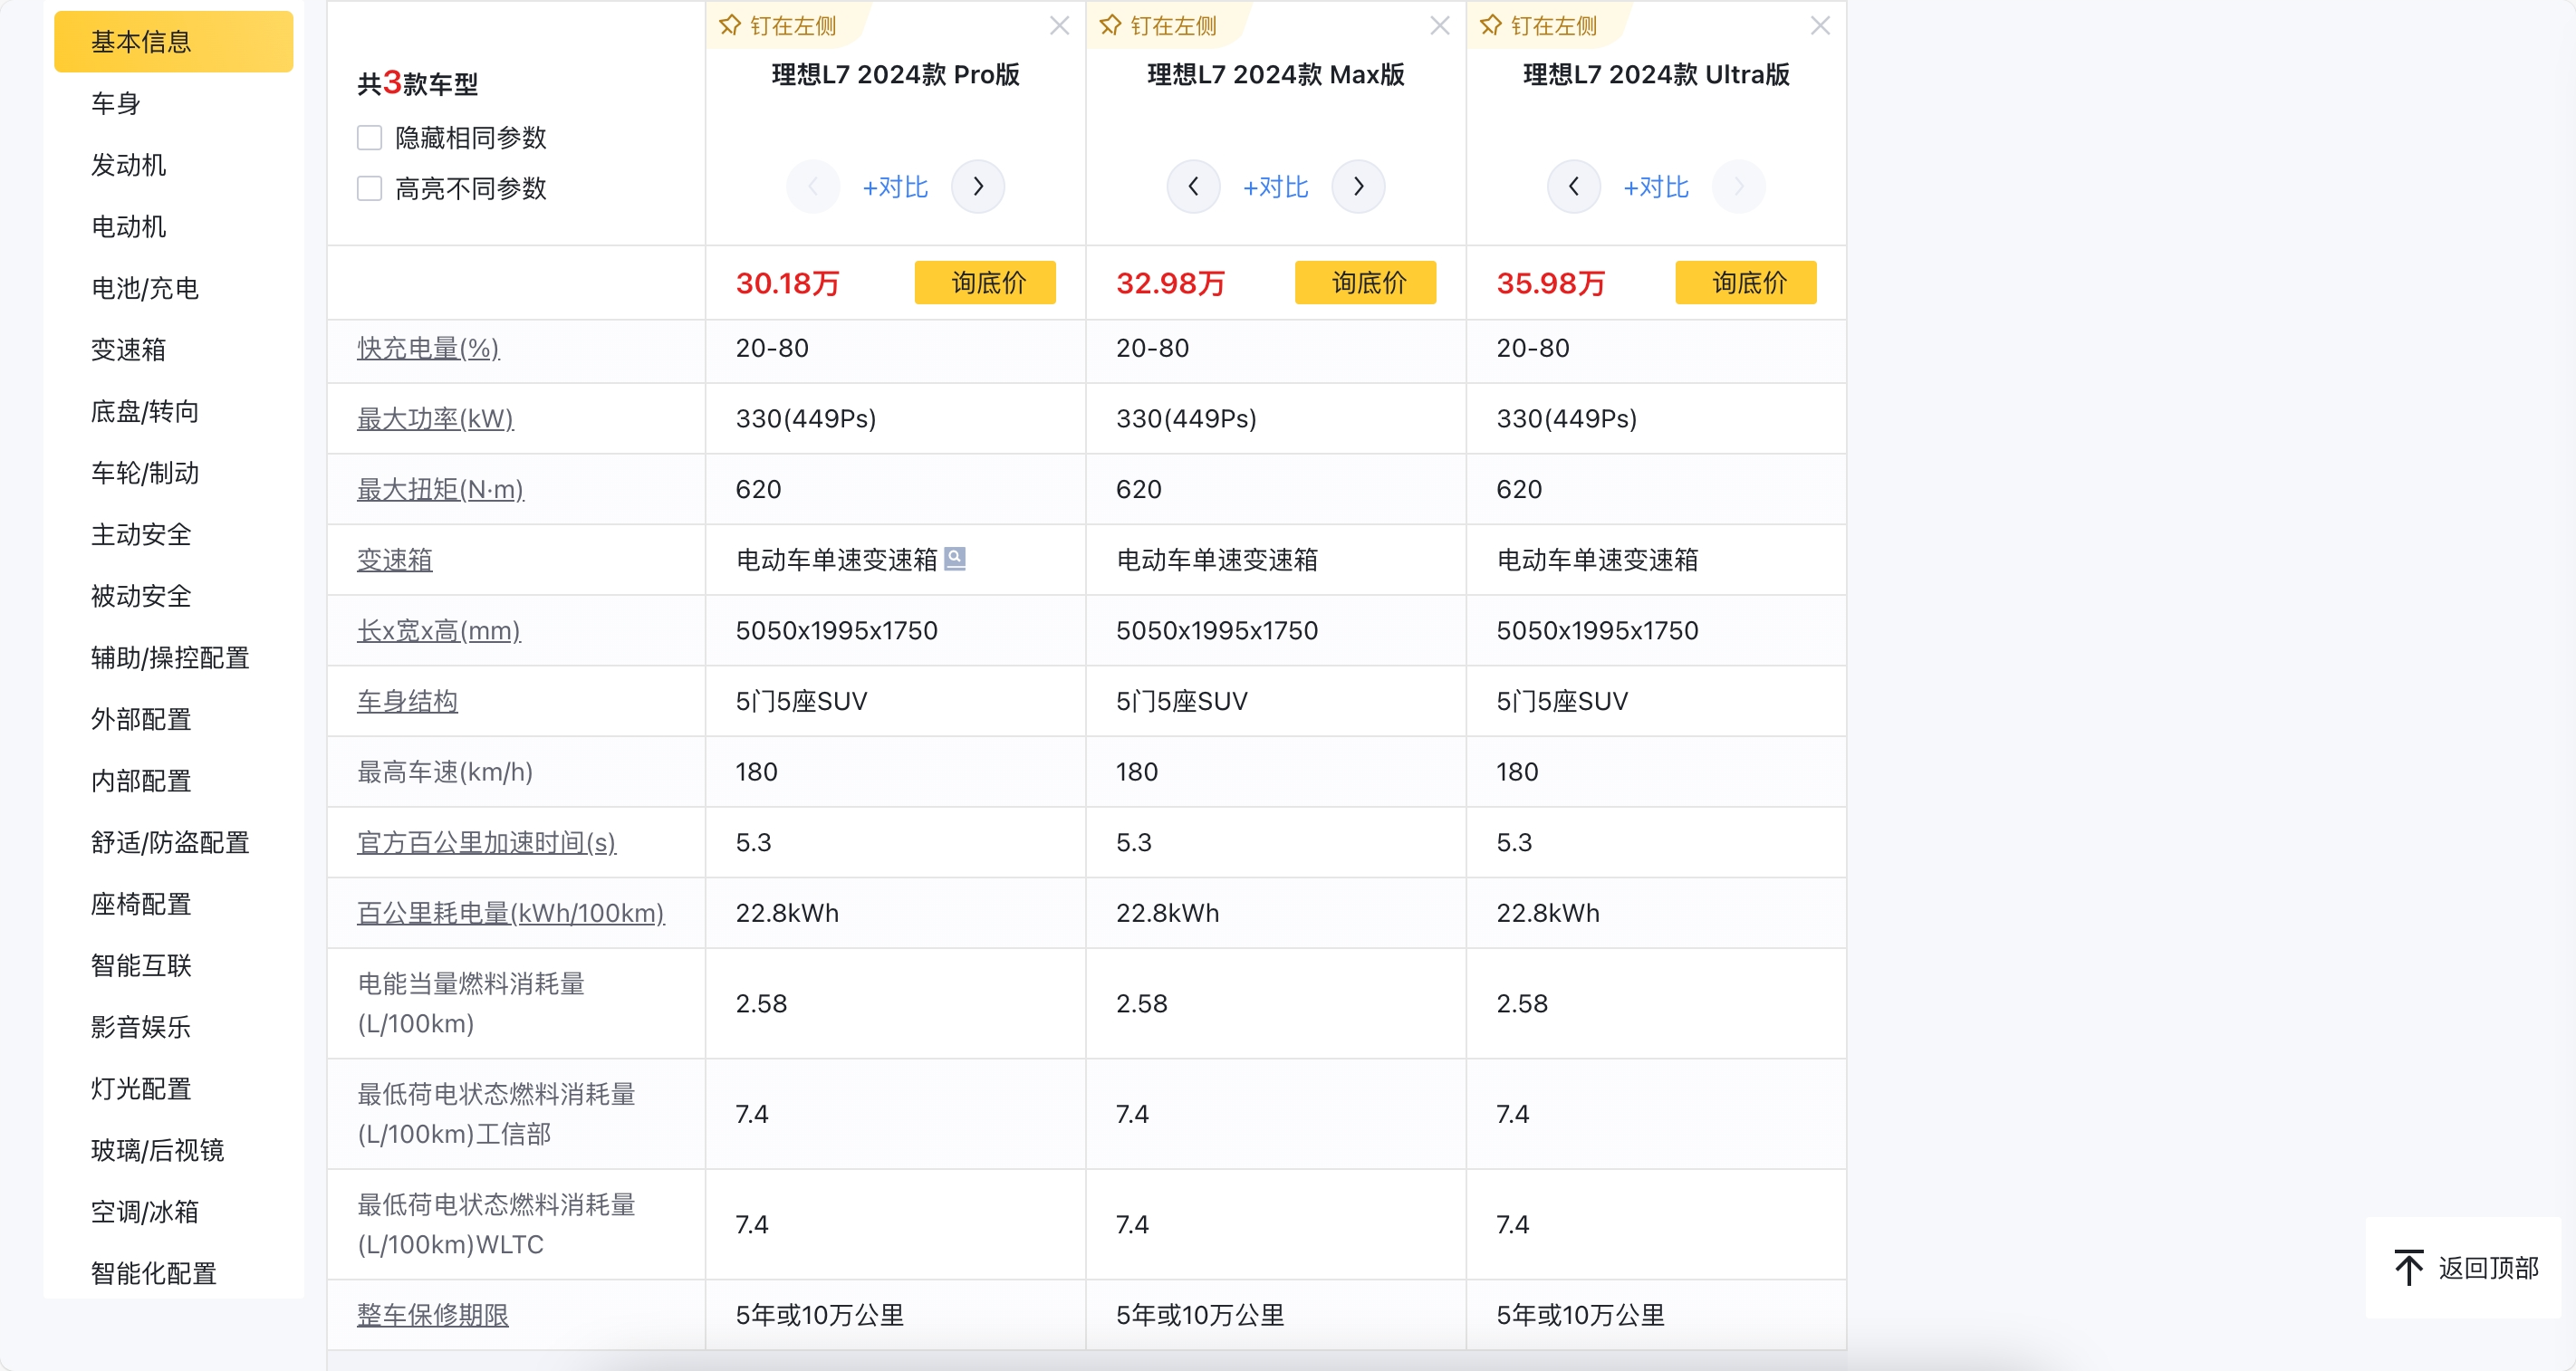Open the sidebar 变速箱 section
The height and width of the screenshot is (1371, 2576).
pos(128,350)
